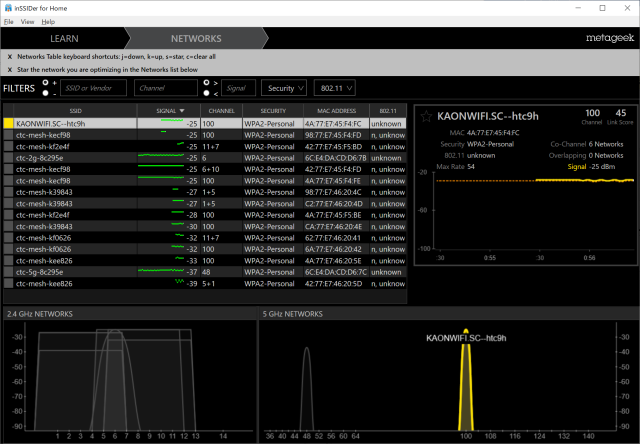
Task: Click the SSID or Vendor filter field
Action: click(x=93, y=88)
